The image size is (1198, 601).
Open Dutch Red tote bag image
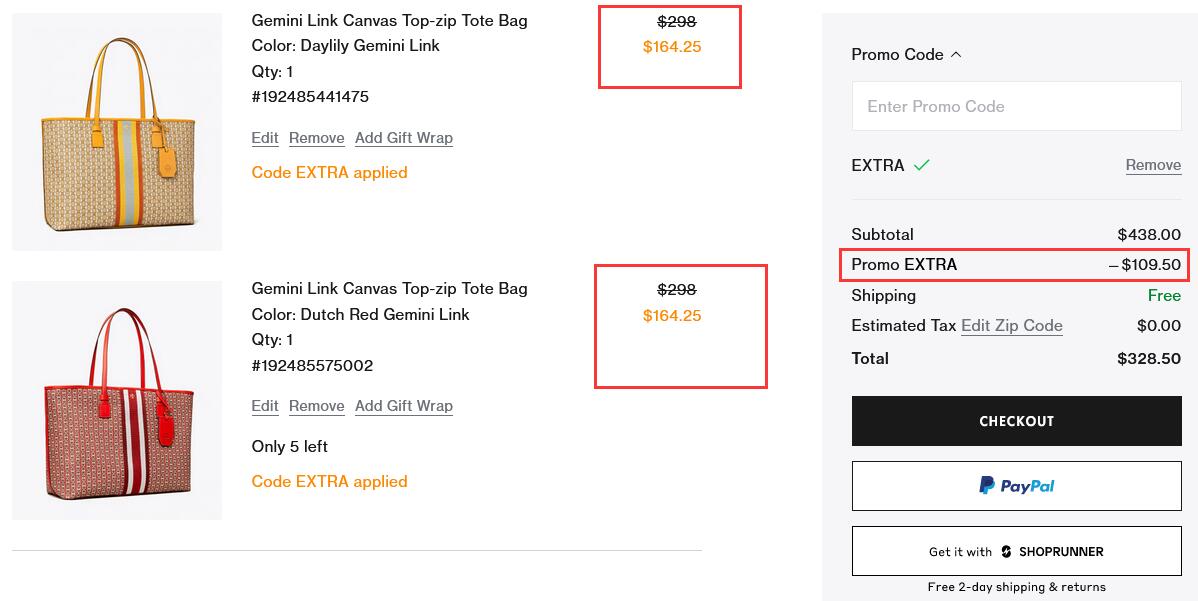(x=117, y=400)
